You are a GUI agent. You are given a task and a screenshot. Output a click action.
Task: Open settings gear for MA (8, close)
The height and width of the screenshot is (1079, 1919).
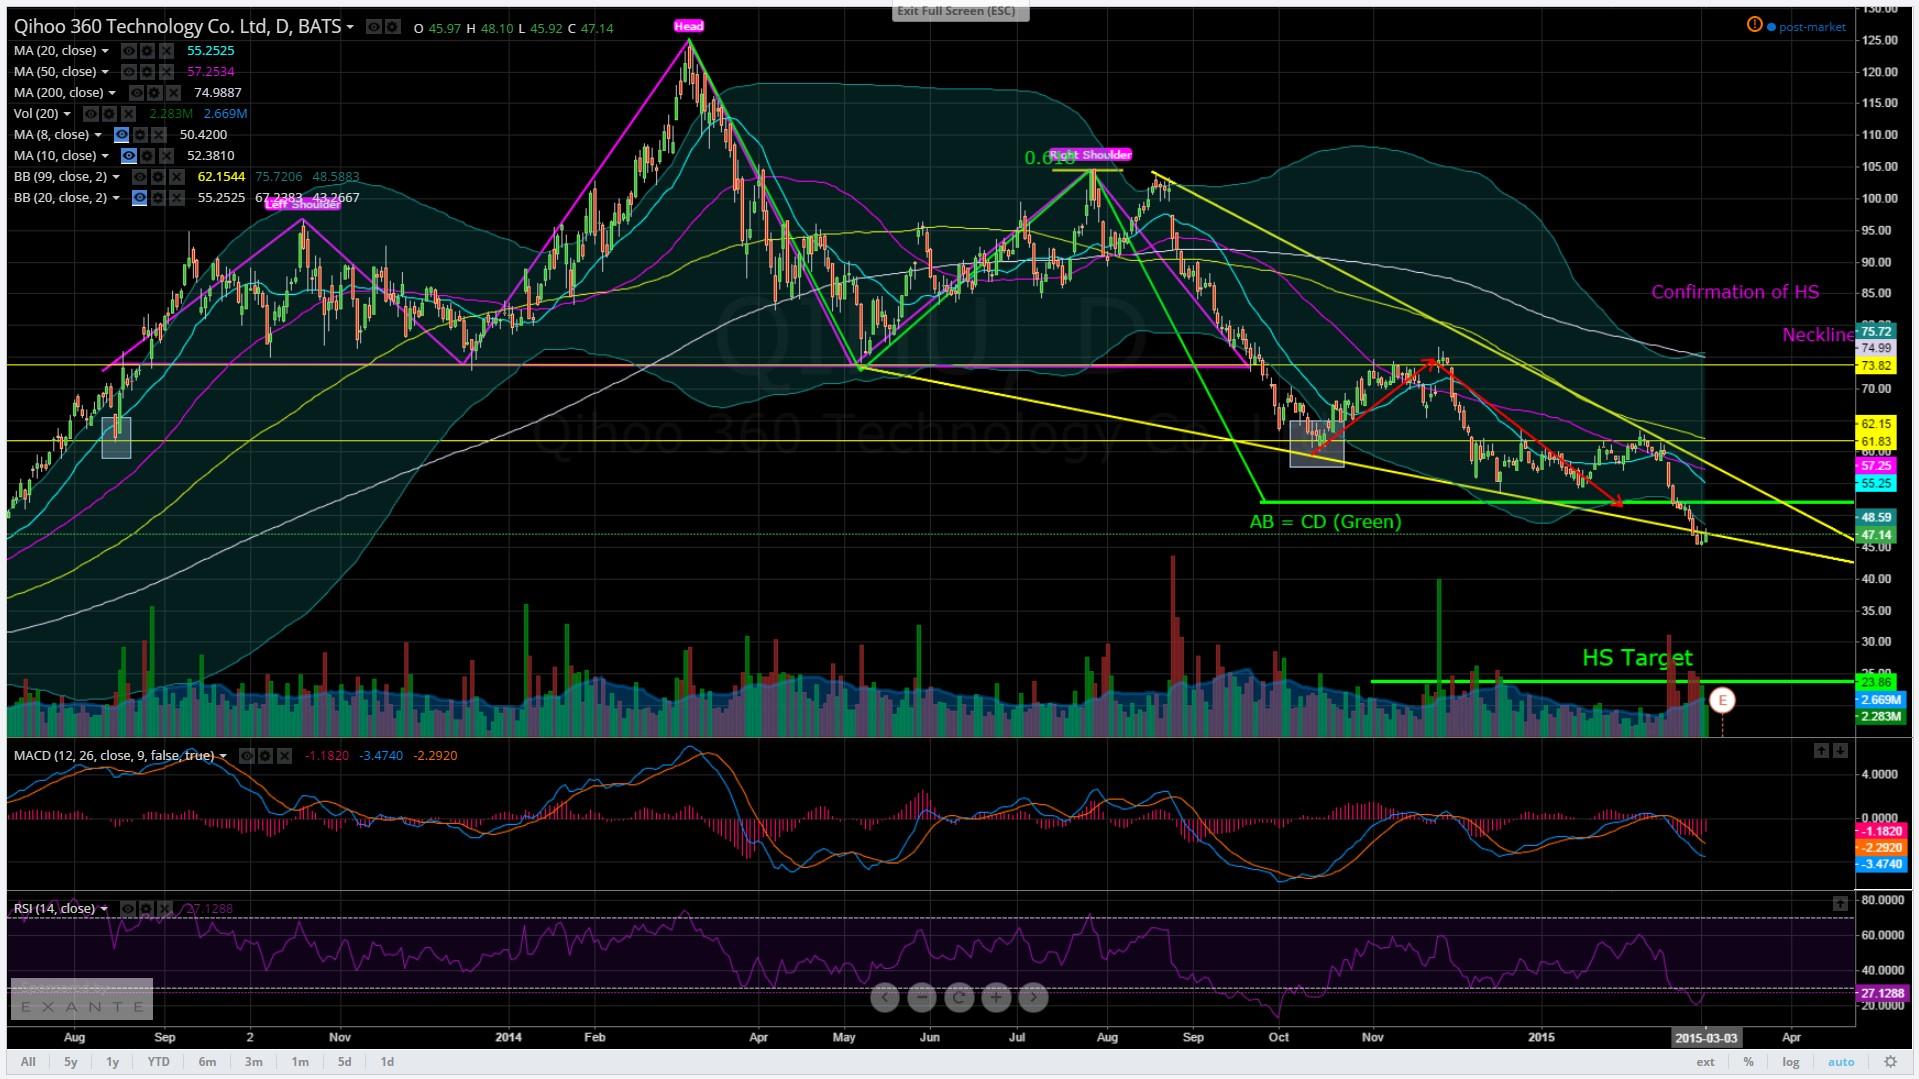[x=140, y=134]
